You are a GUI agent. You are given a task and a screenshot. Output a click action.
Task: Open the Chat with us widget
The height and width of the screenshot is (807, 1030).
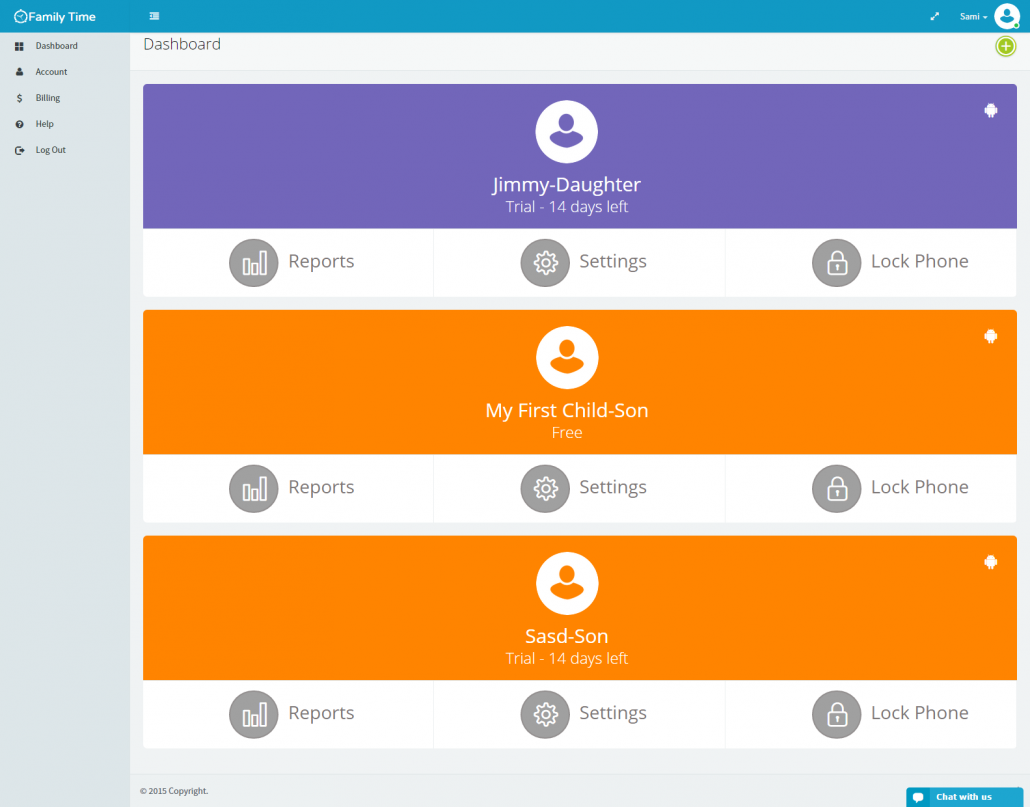(963, 797)
